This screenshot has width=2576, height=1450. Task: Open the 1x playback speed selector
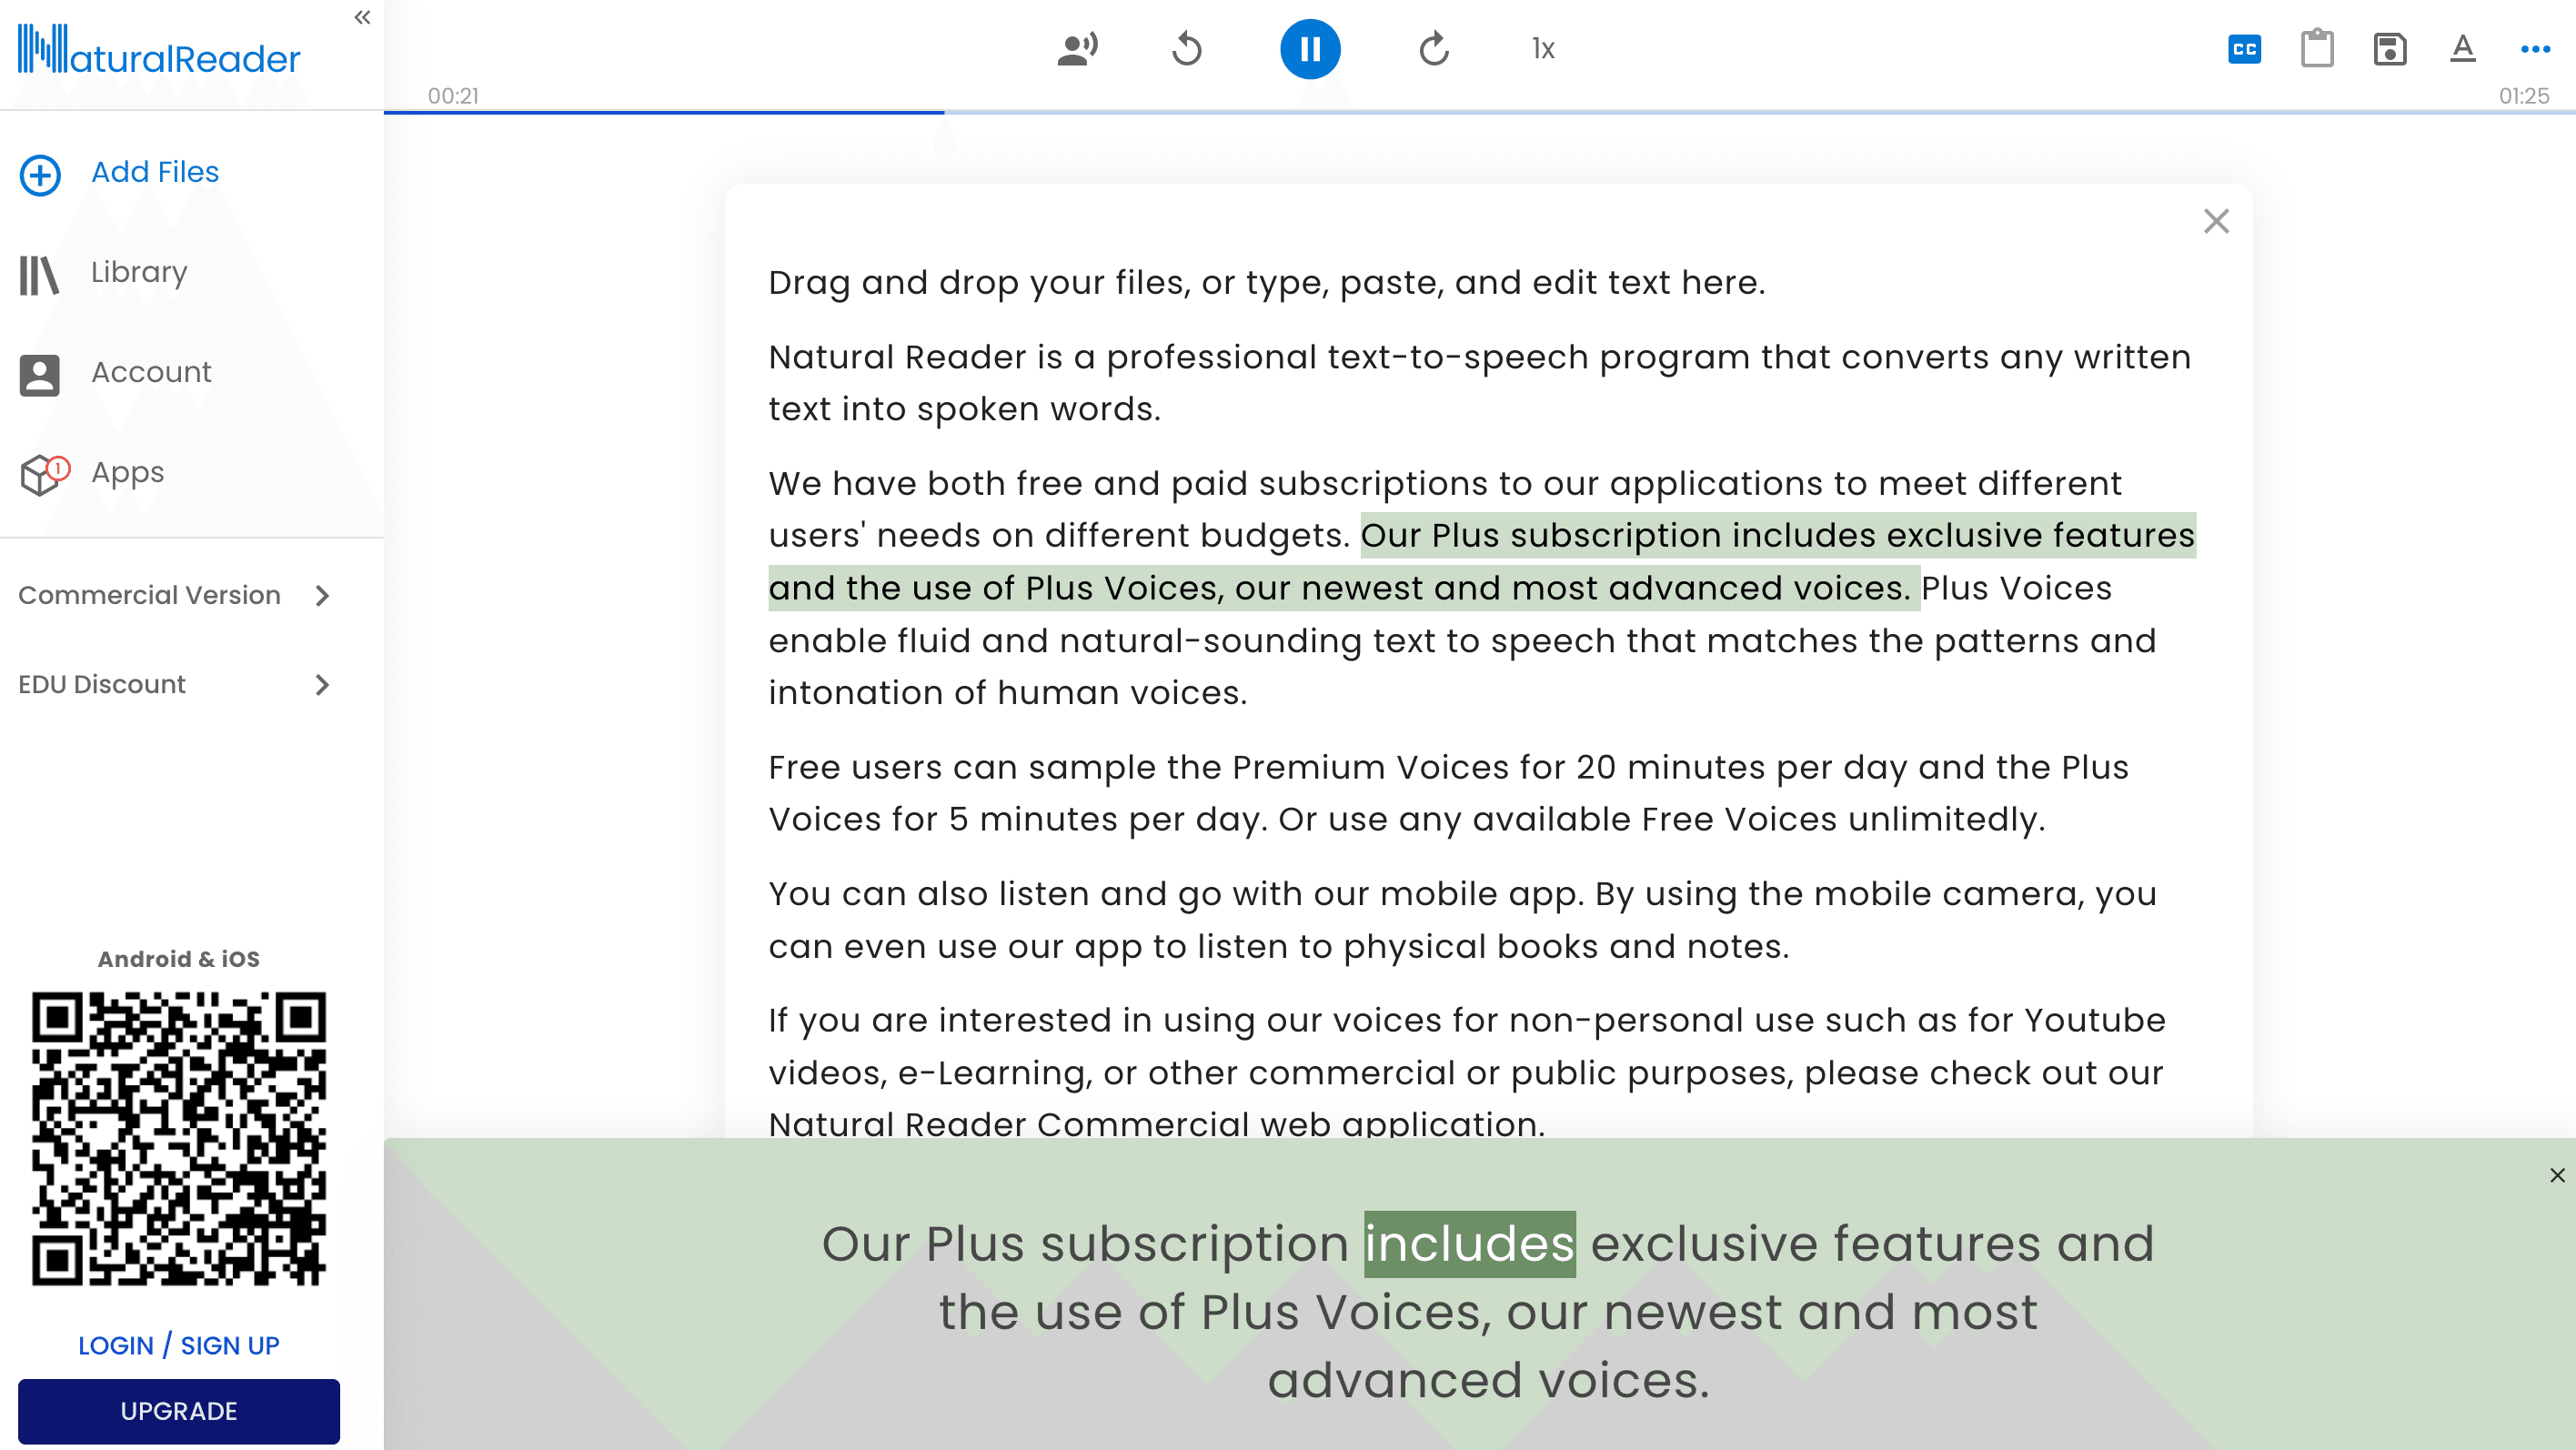(1543, 48)
